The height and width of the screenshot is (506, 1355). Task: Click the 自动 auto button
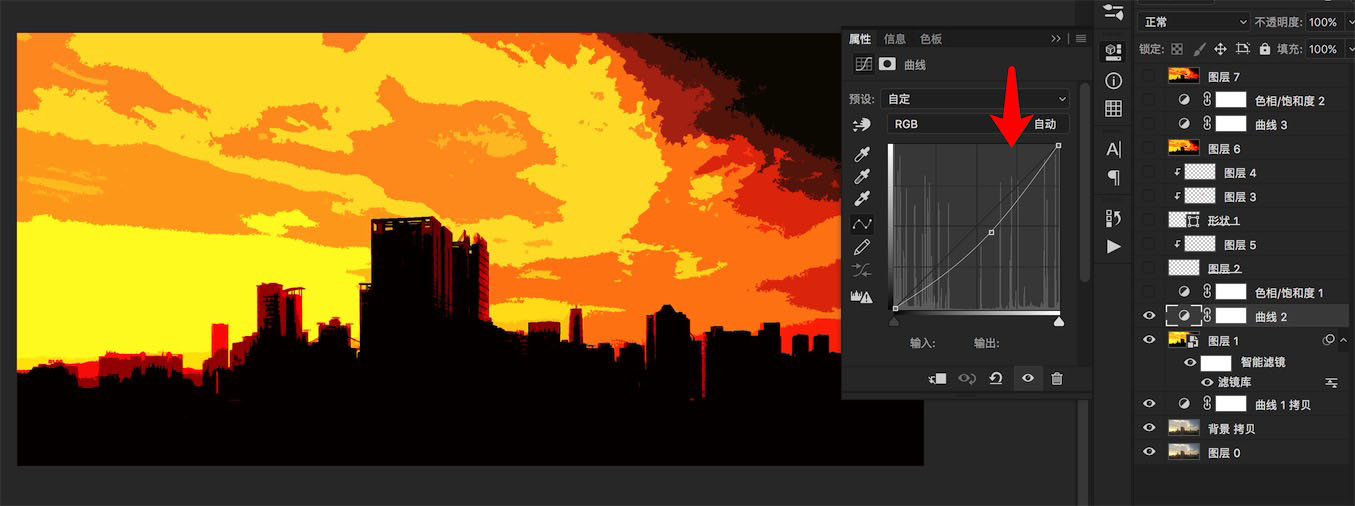[x=1045, y=124]
